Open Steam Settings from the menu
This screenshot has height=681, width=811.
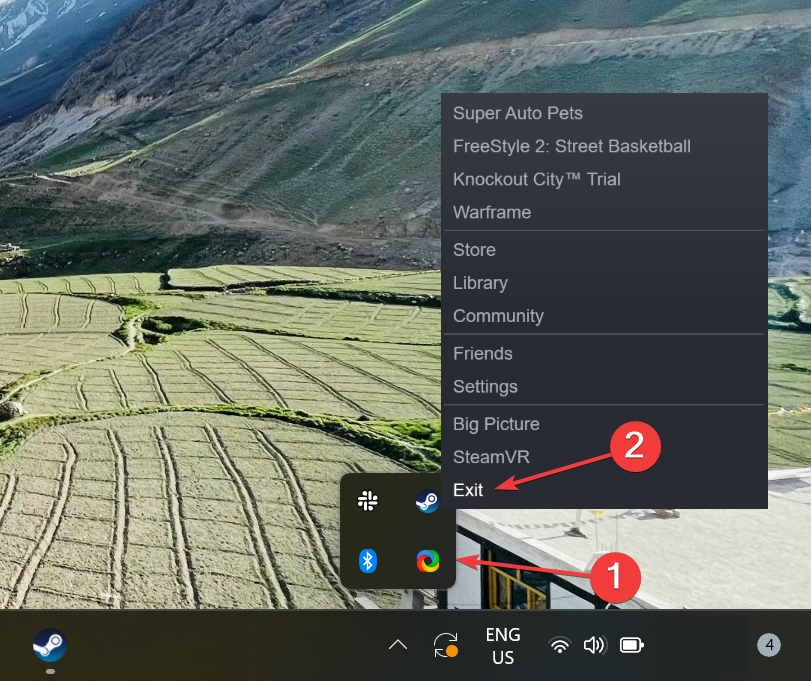(x=604, y=387)
